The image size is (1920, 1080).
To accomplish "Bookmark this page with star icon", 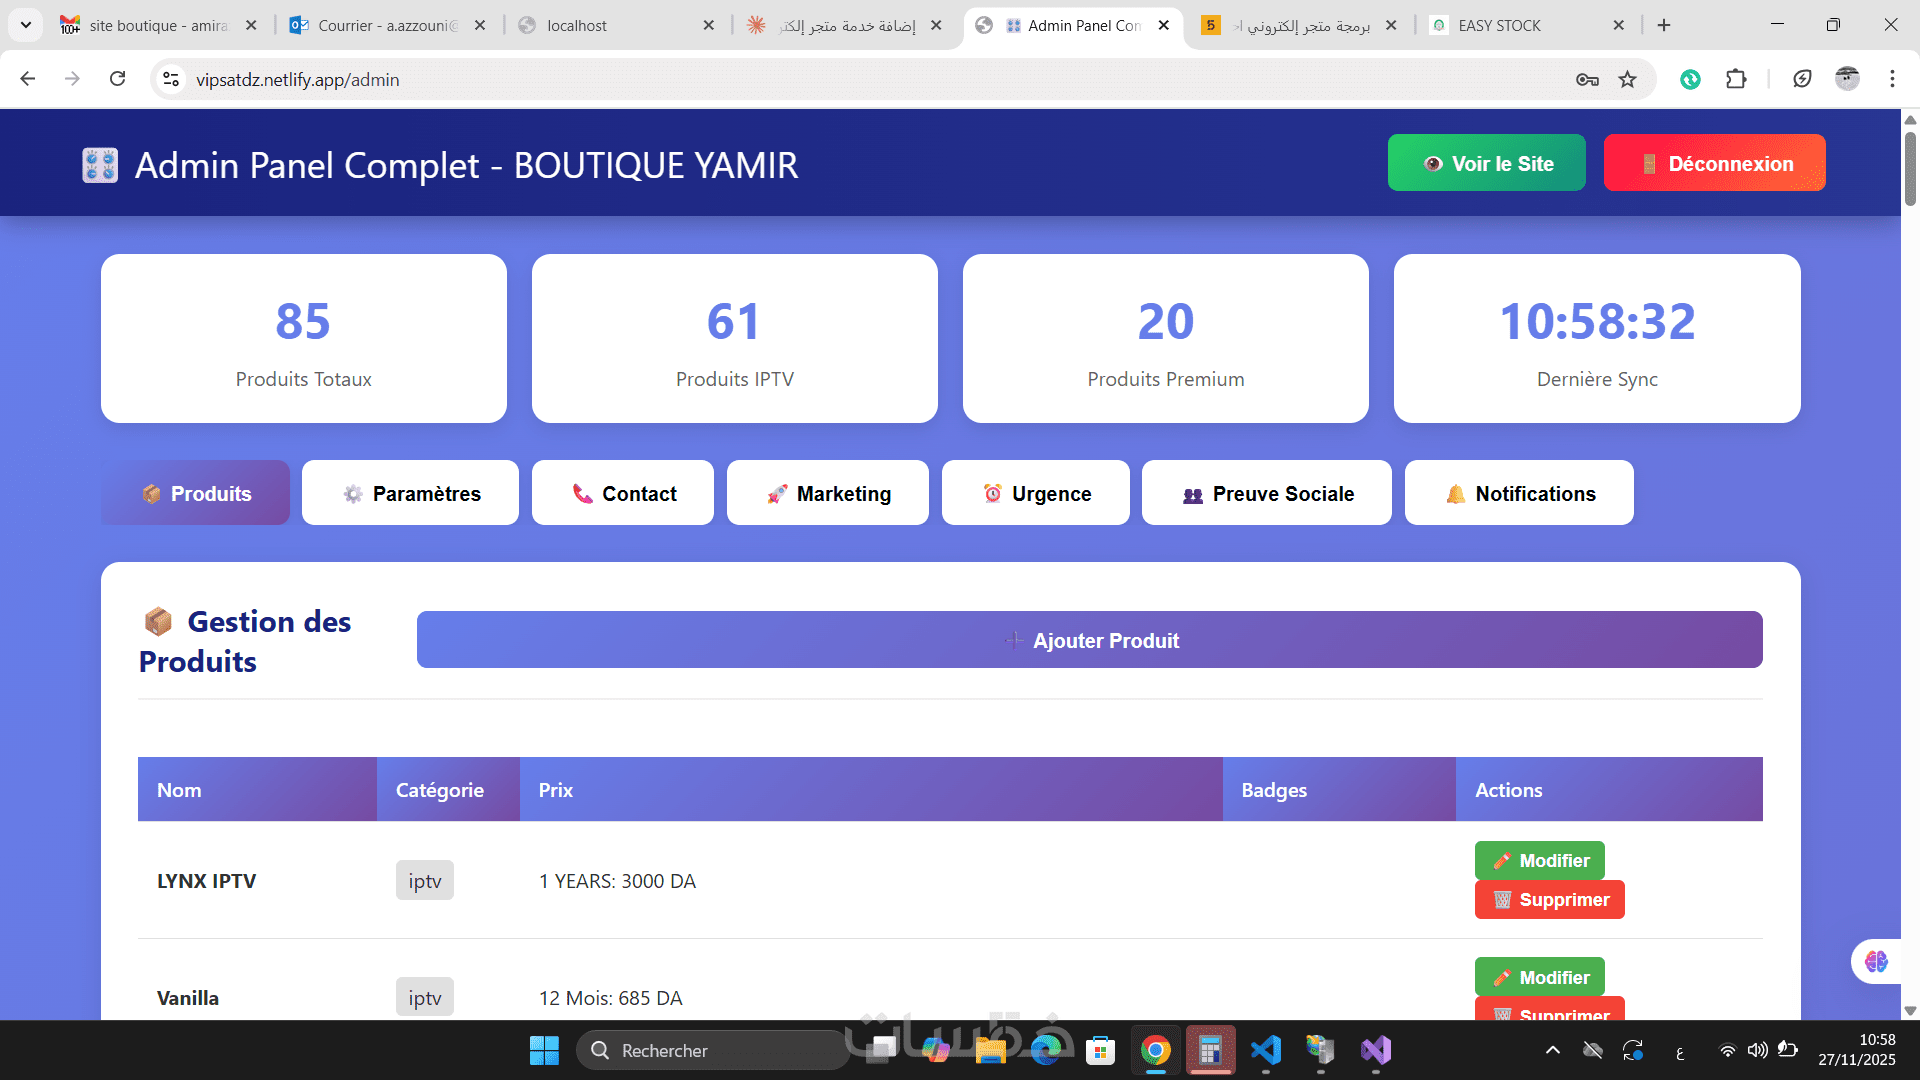I will point(1628,80).
